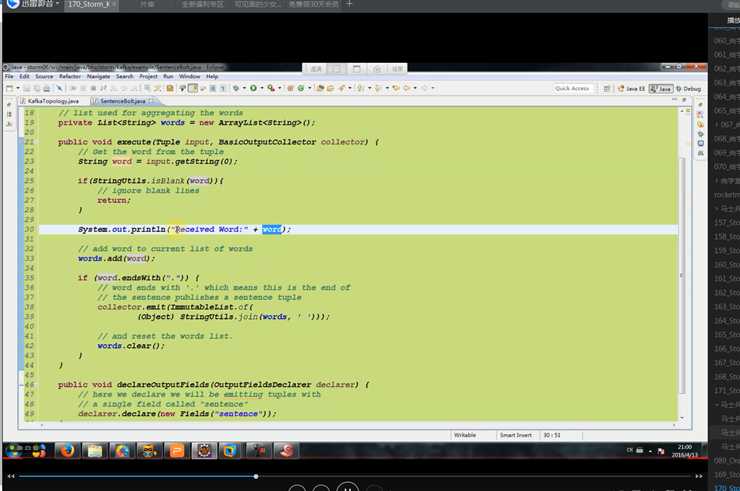Image resolution: width=740 pixels, height=491 pixels.
Task: Click the Quick Access search field
Action: [572, 88]
